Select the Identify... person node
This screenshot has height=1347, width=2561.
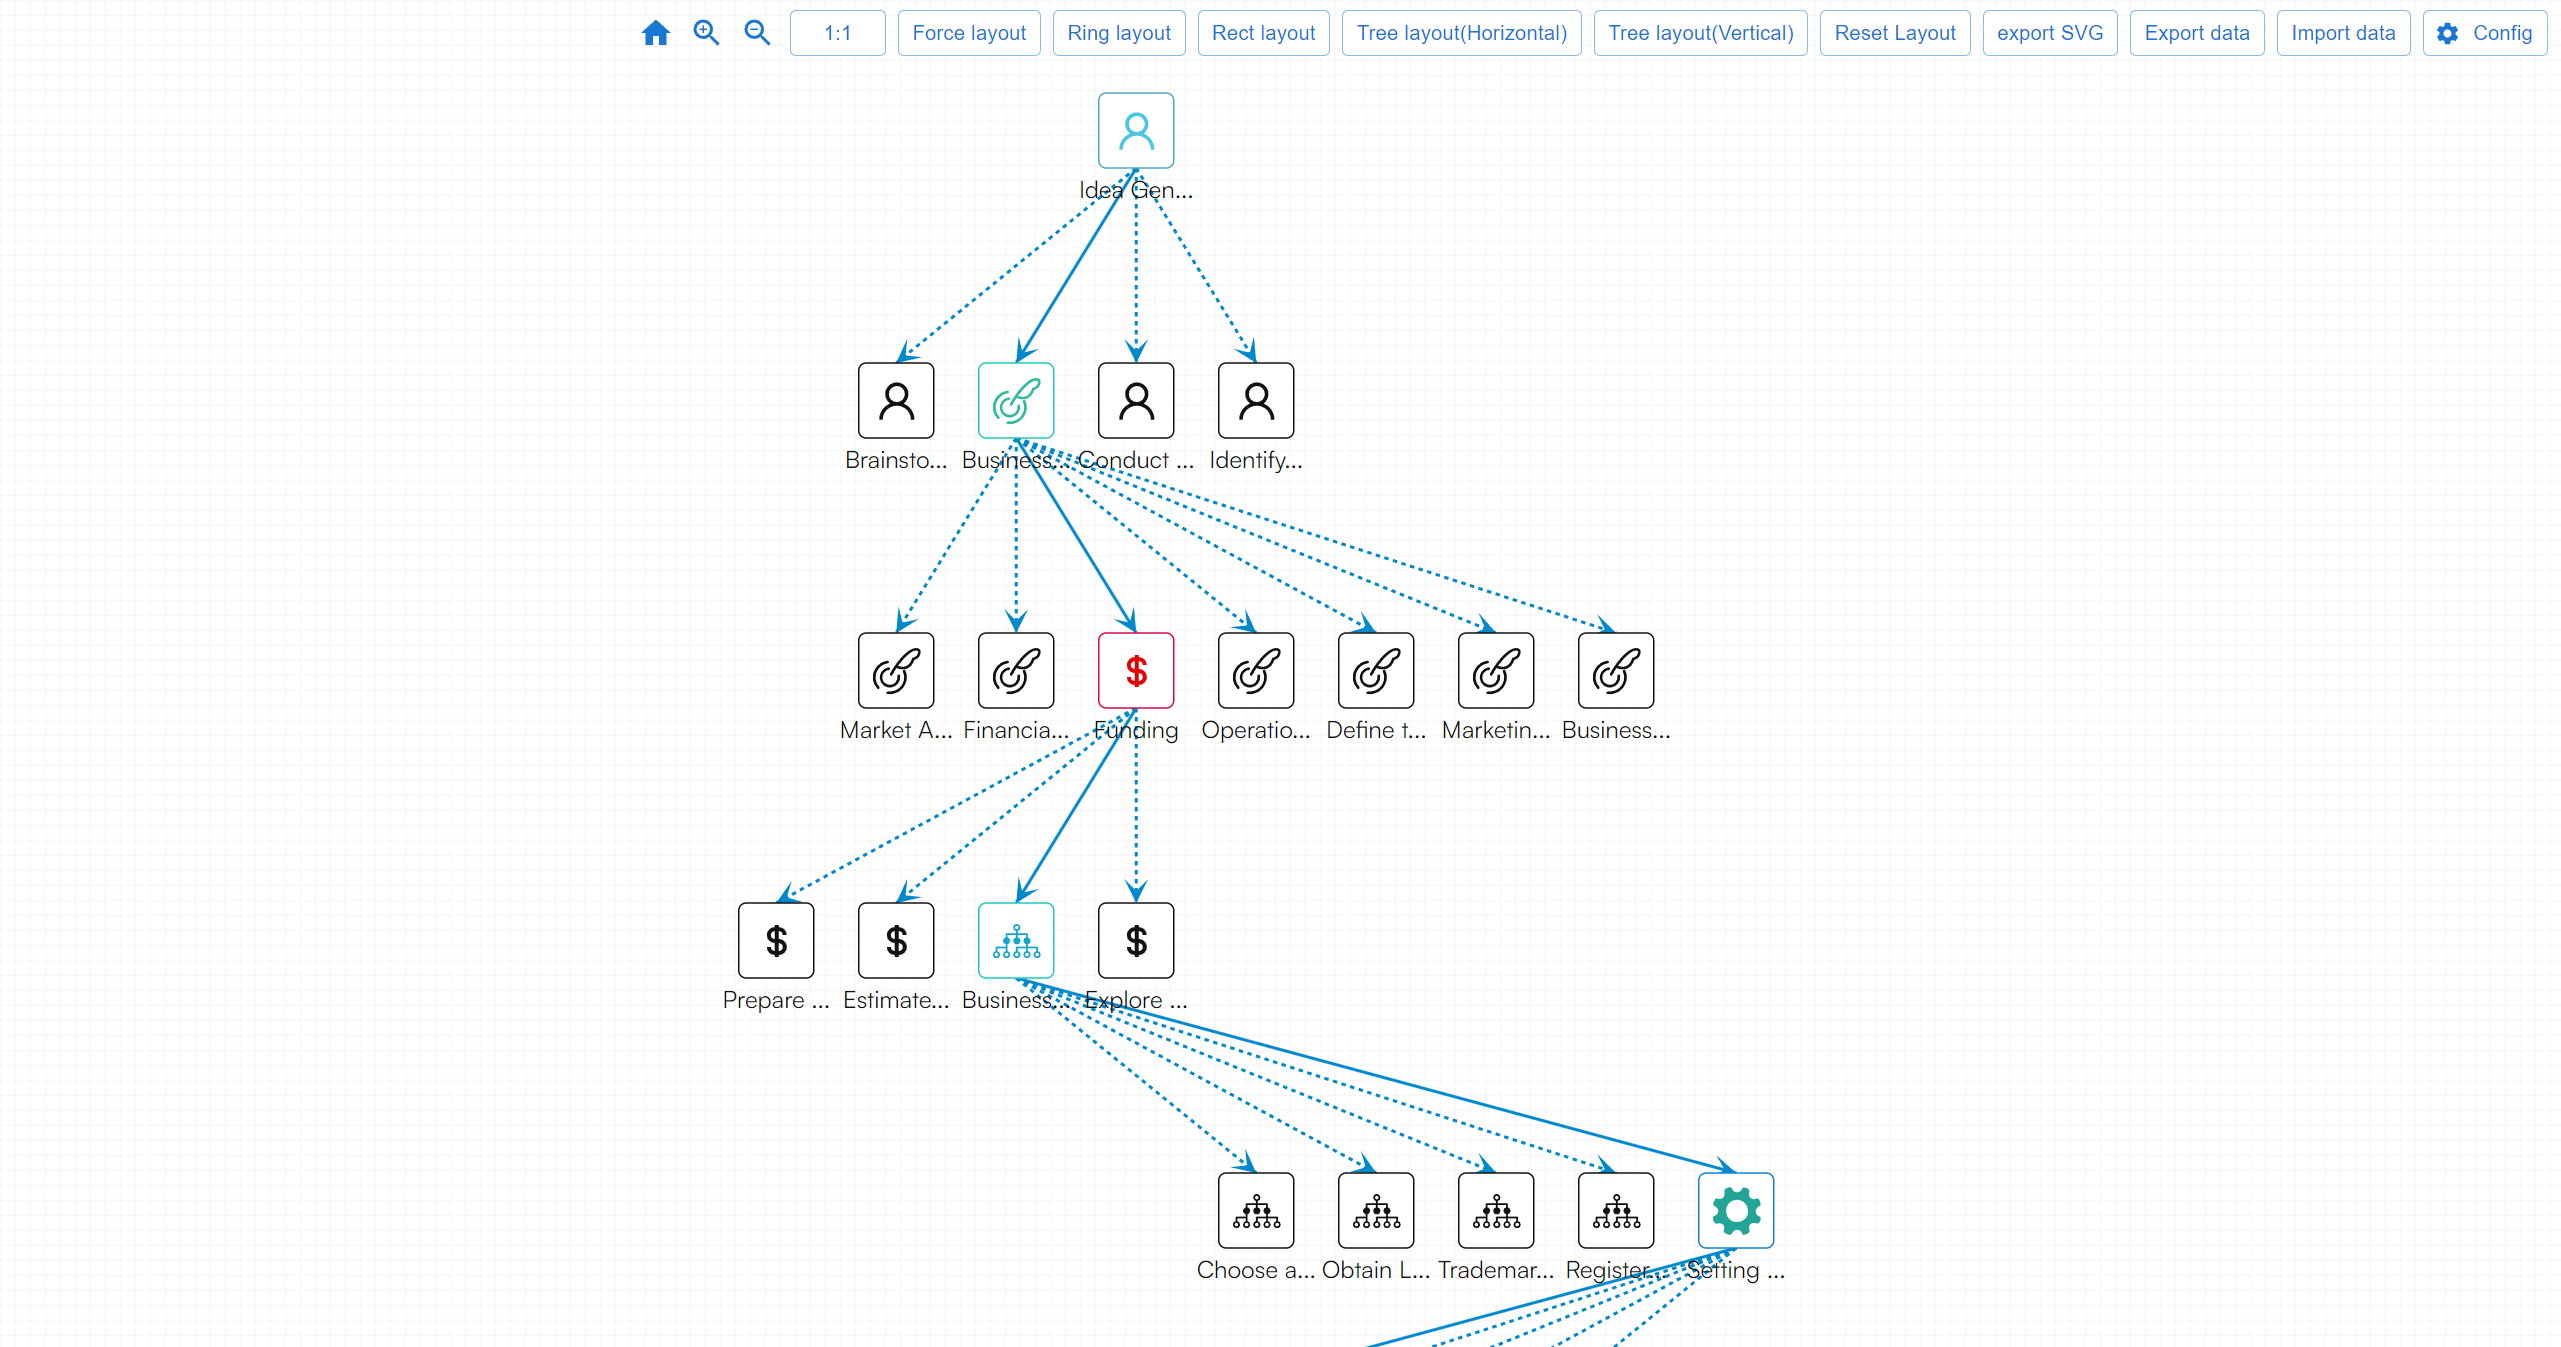pyautogui.click(x=1256, y=400)
